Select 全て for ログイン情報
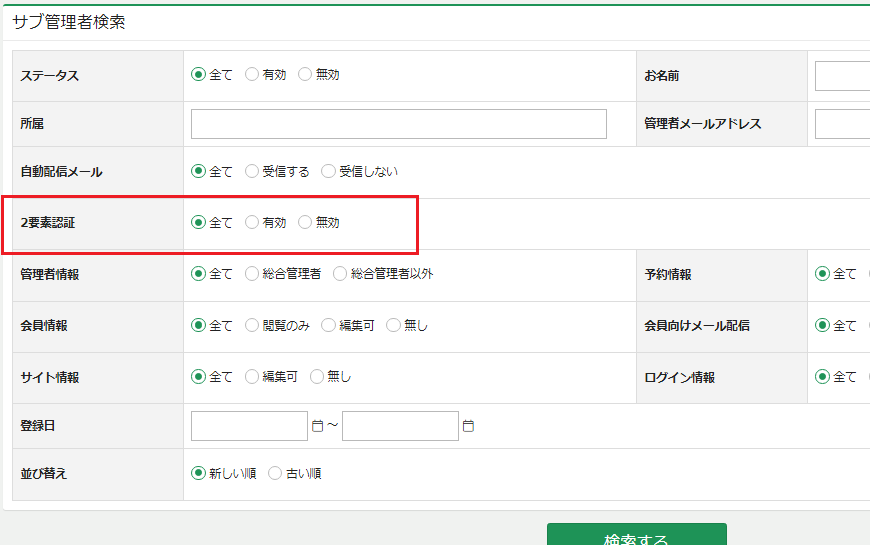 822,376
